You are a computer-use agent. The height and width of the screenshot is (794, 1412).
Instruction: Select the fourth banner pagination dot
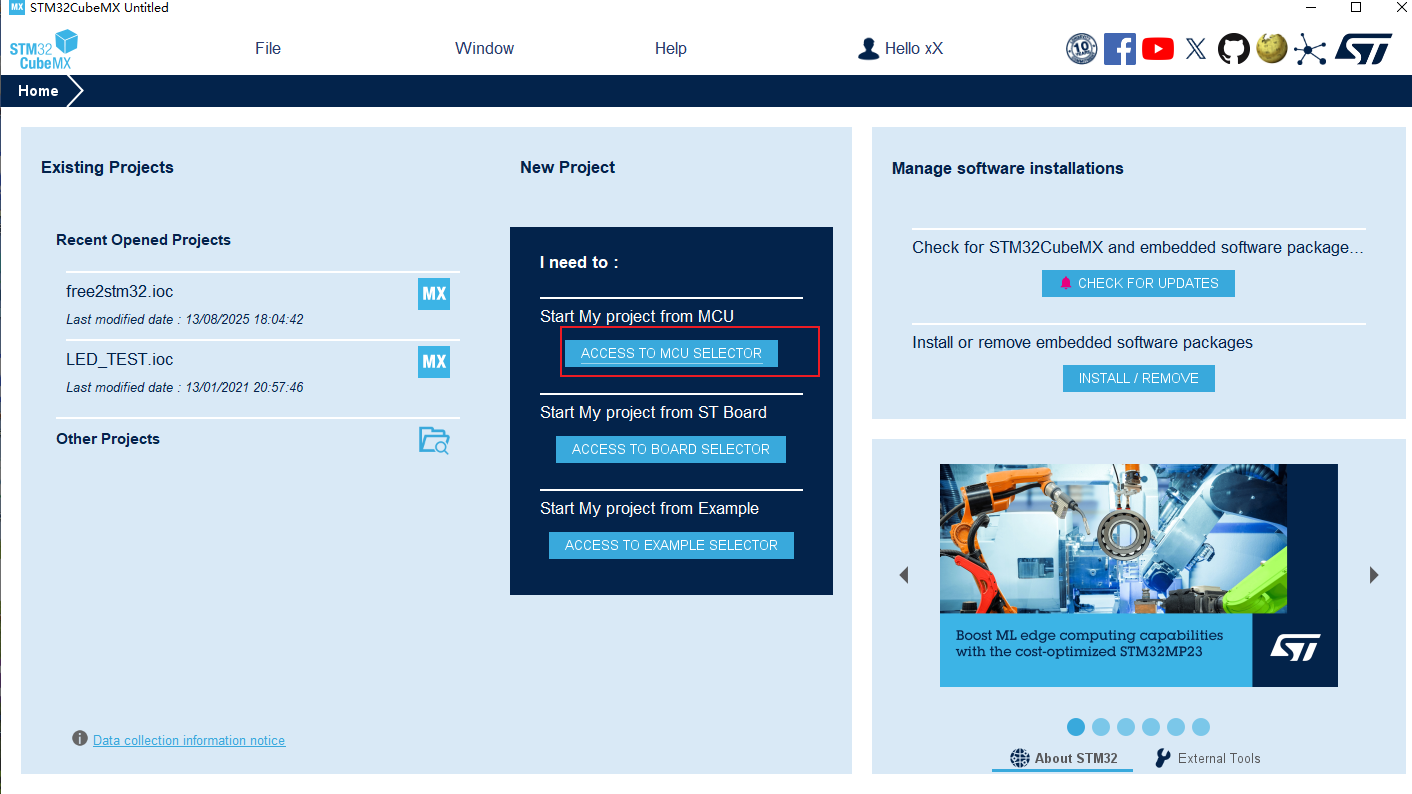coord(1151,727)
